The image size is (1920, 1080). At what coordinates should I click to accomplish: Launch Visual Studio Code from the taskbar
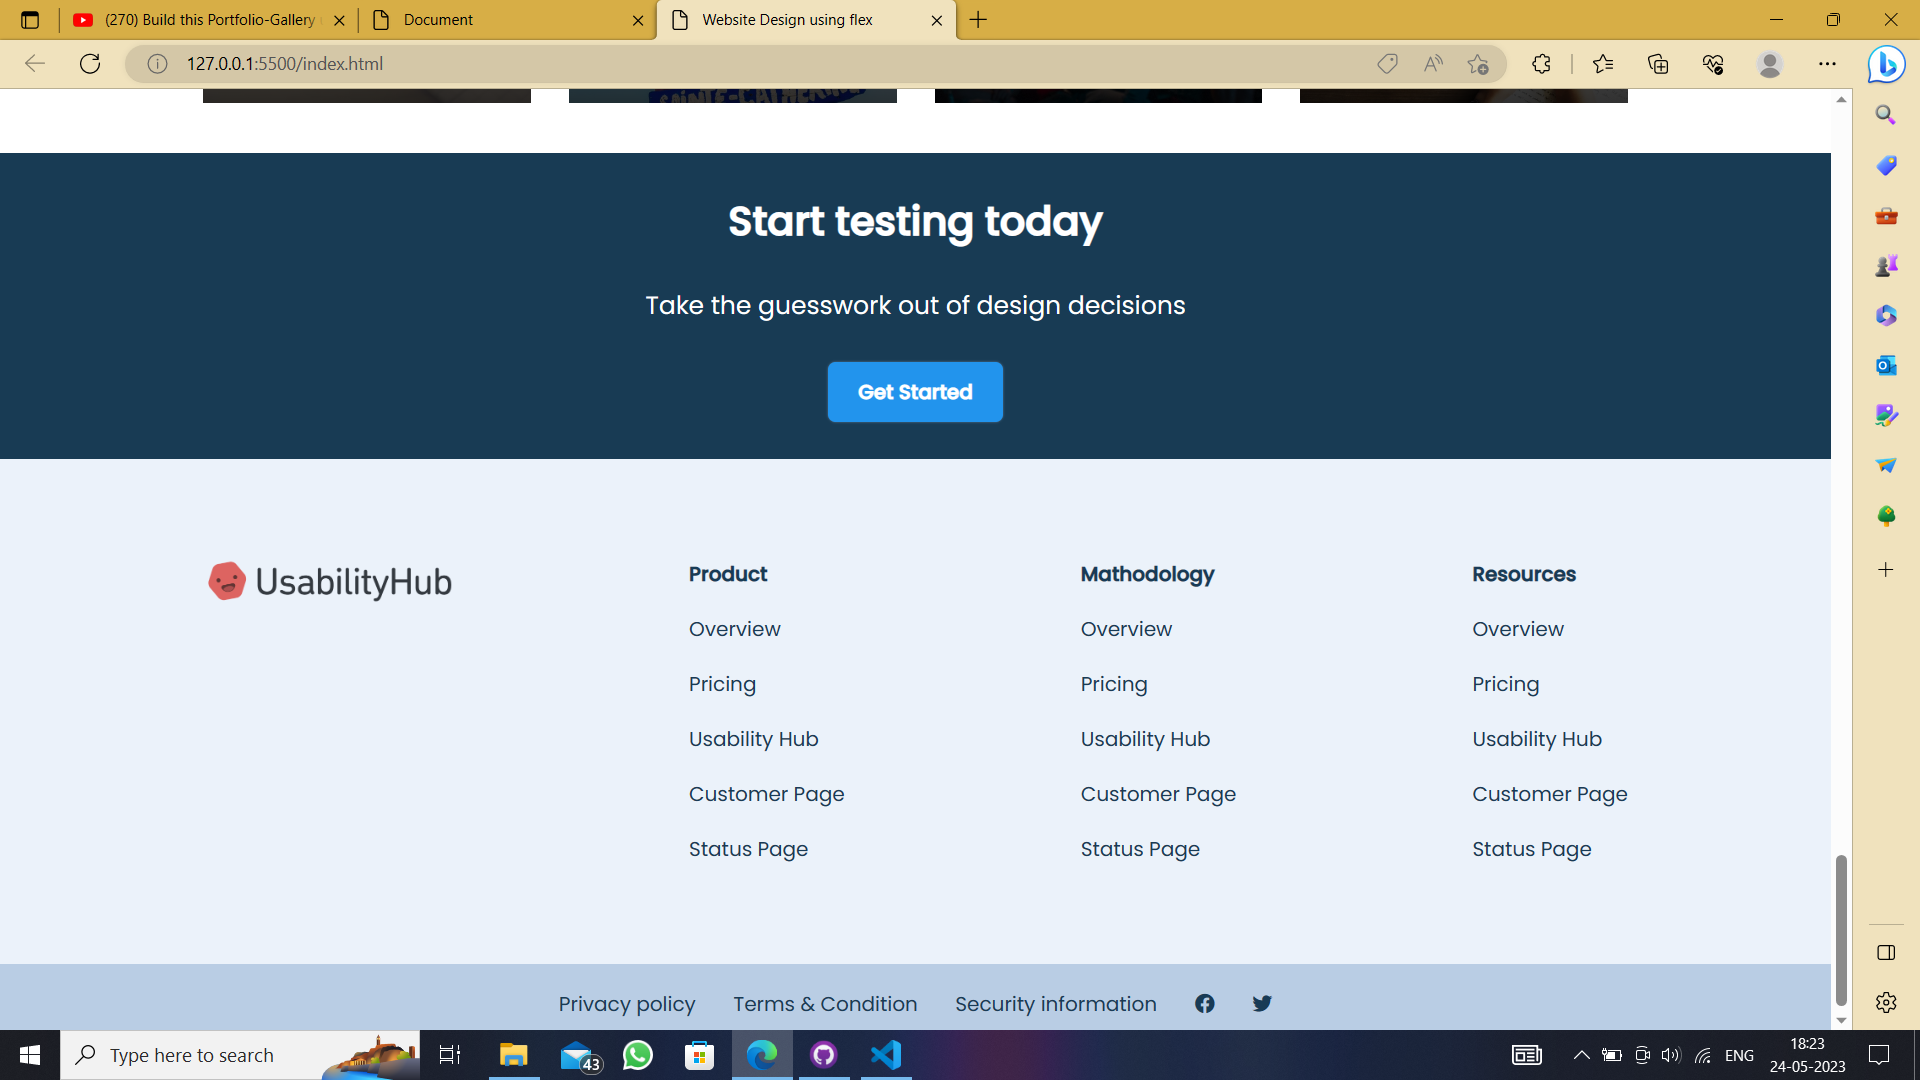point(885,1054)
